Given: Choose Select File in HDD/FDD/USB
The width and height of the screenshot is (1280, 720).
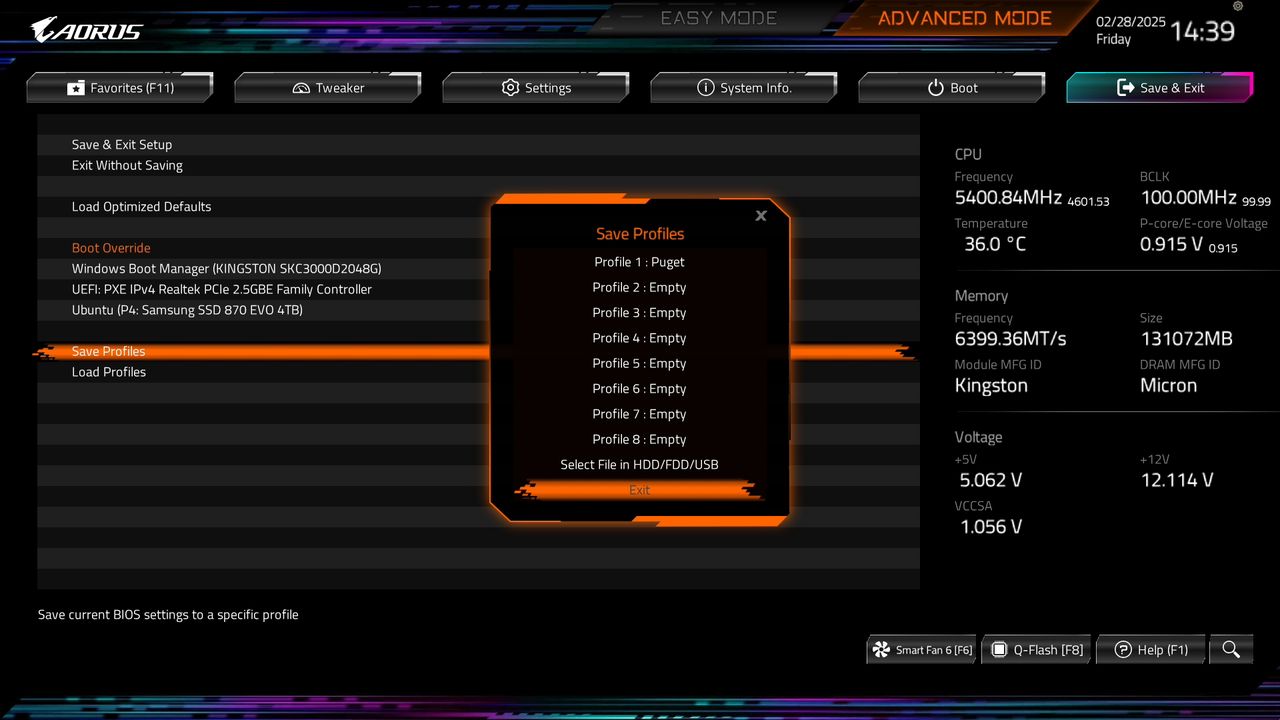Looking at the screenshot, I should (640, 465).
